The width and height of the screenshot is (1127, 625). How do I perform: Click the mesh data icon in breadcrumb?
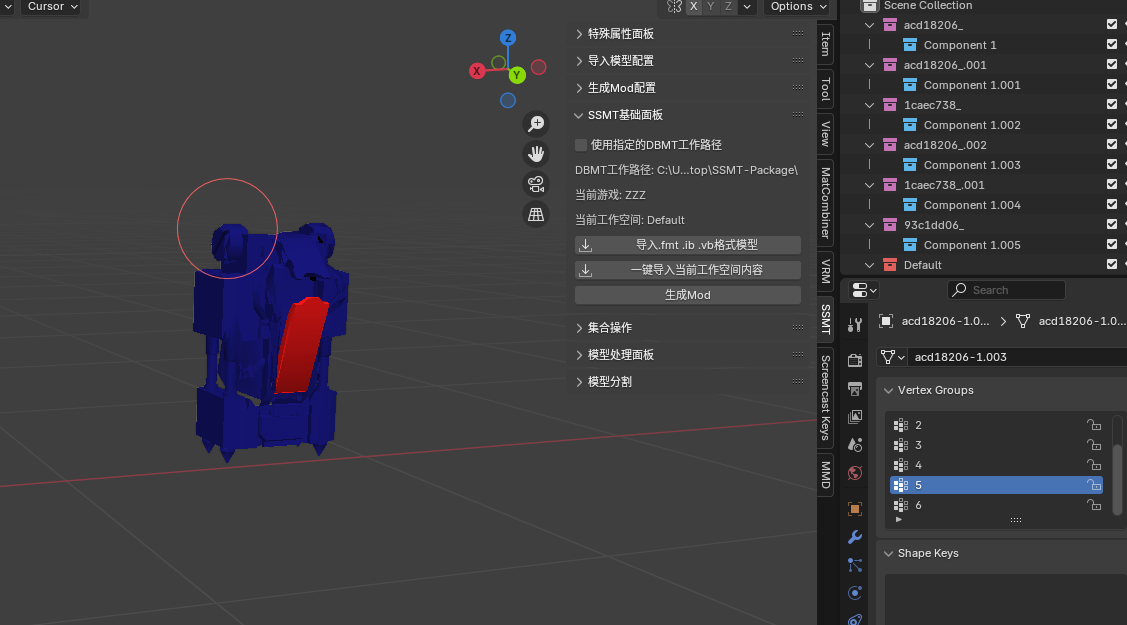[1023, 321]
